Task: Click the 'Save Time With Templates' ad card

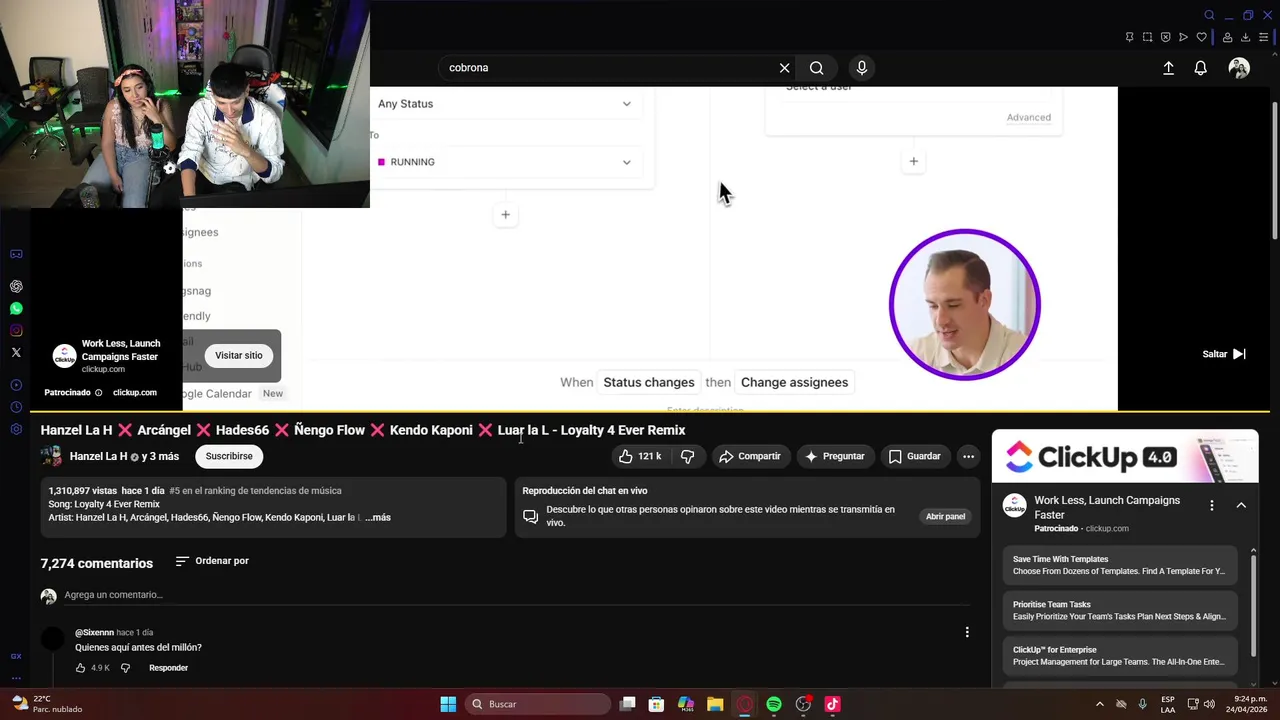Action: pos(1120,566)
